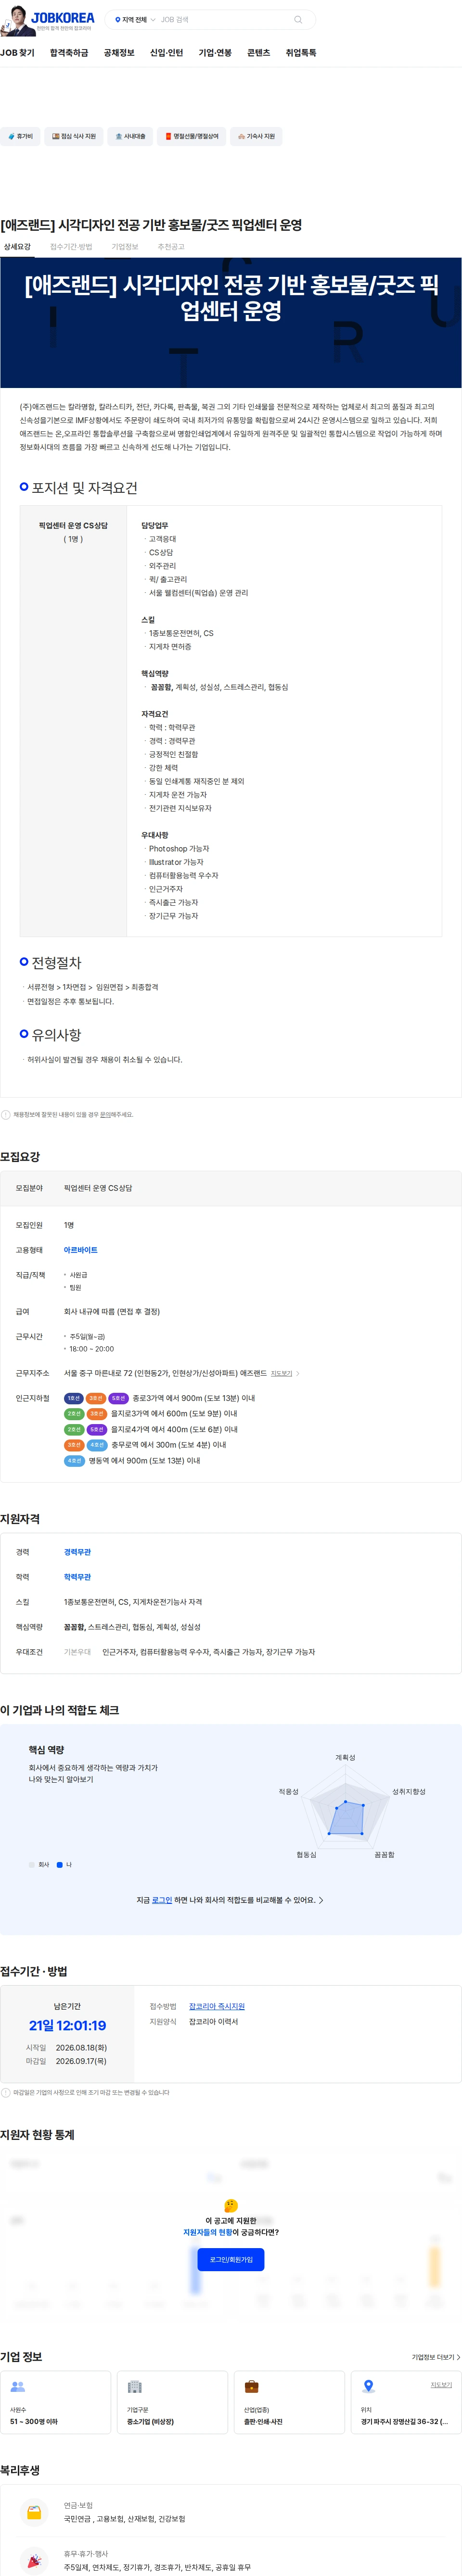Viewport: 462px width, 2576px height.
Task: Click 5호선 badge in 종로3가역 row
Action: pos(118,1398)
